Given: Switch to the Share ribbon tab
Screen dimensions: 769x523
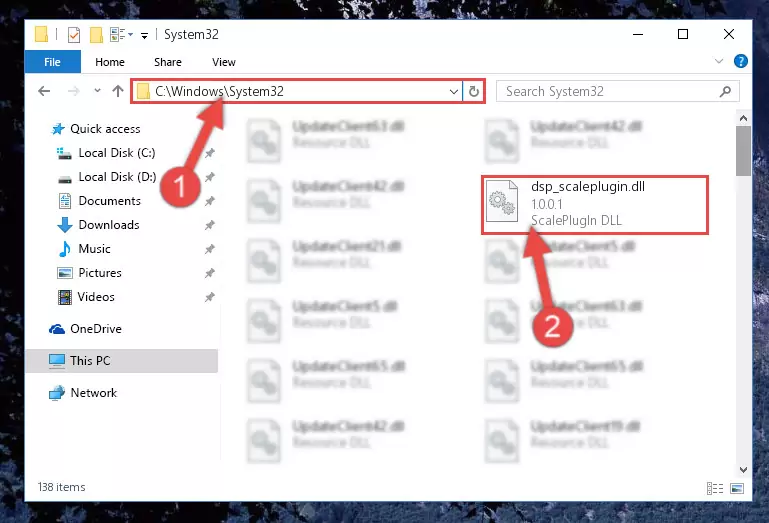Looking at the screenshot, I should 168,62.
